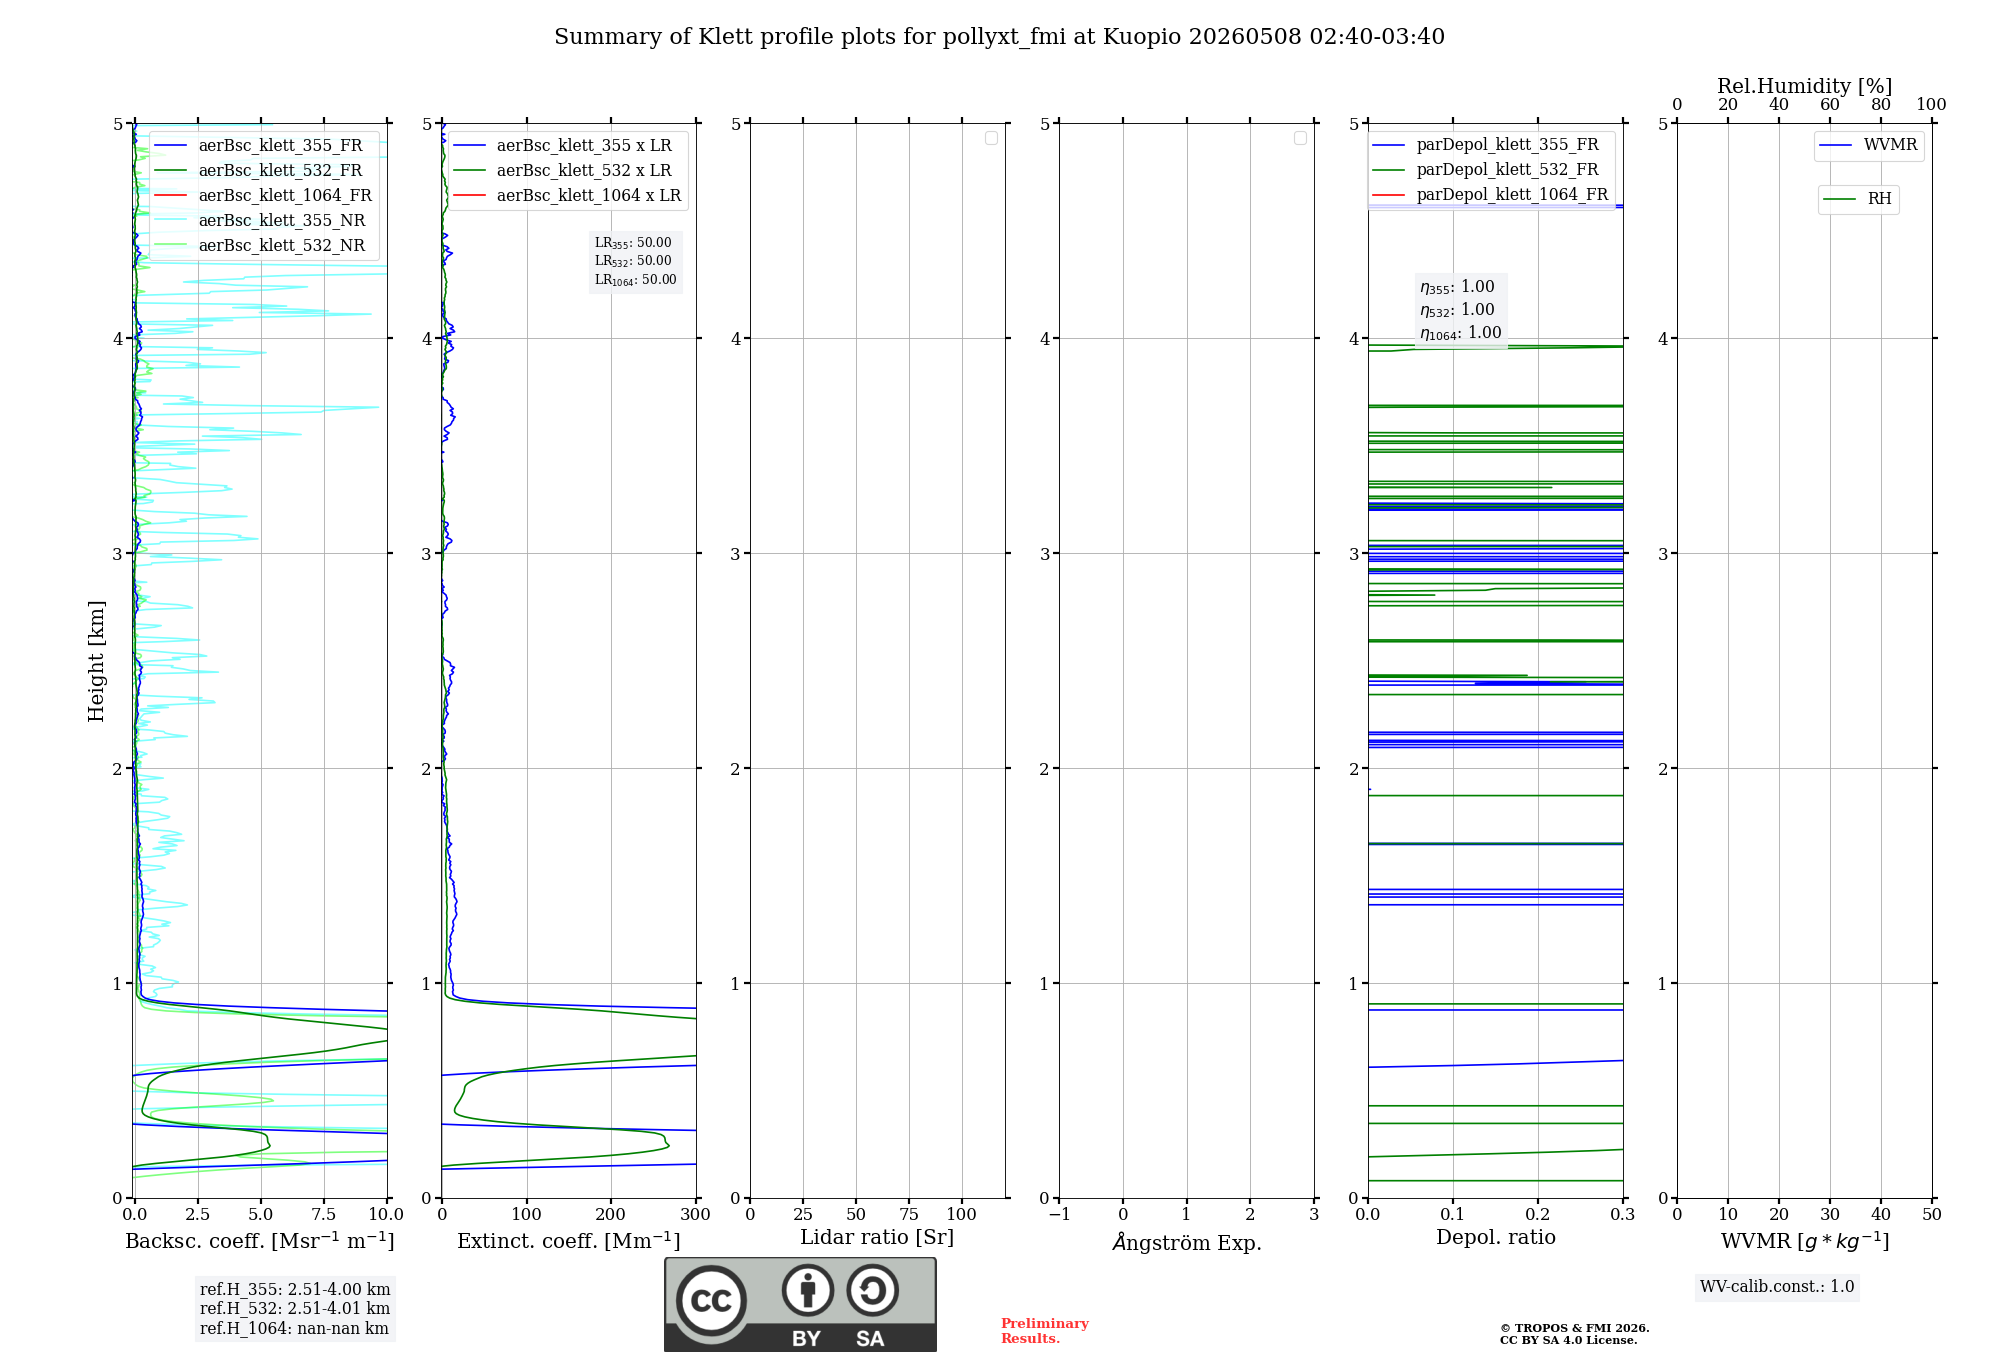Click the WV-calib.const.: 1.0 label
Screen dimensions: 2000x1360
pos(1777,1287)
